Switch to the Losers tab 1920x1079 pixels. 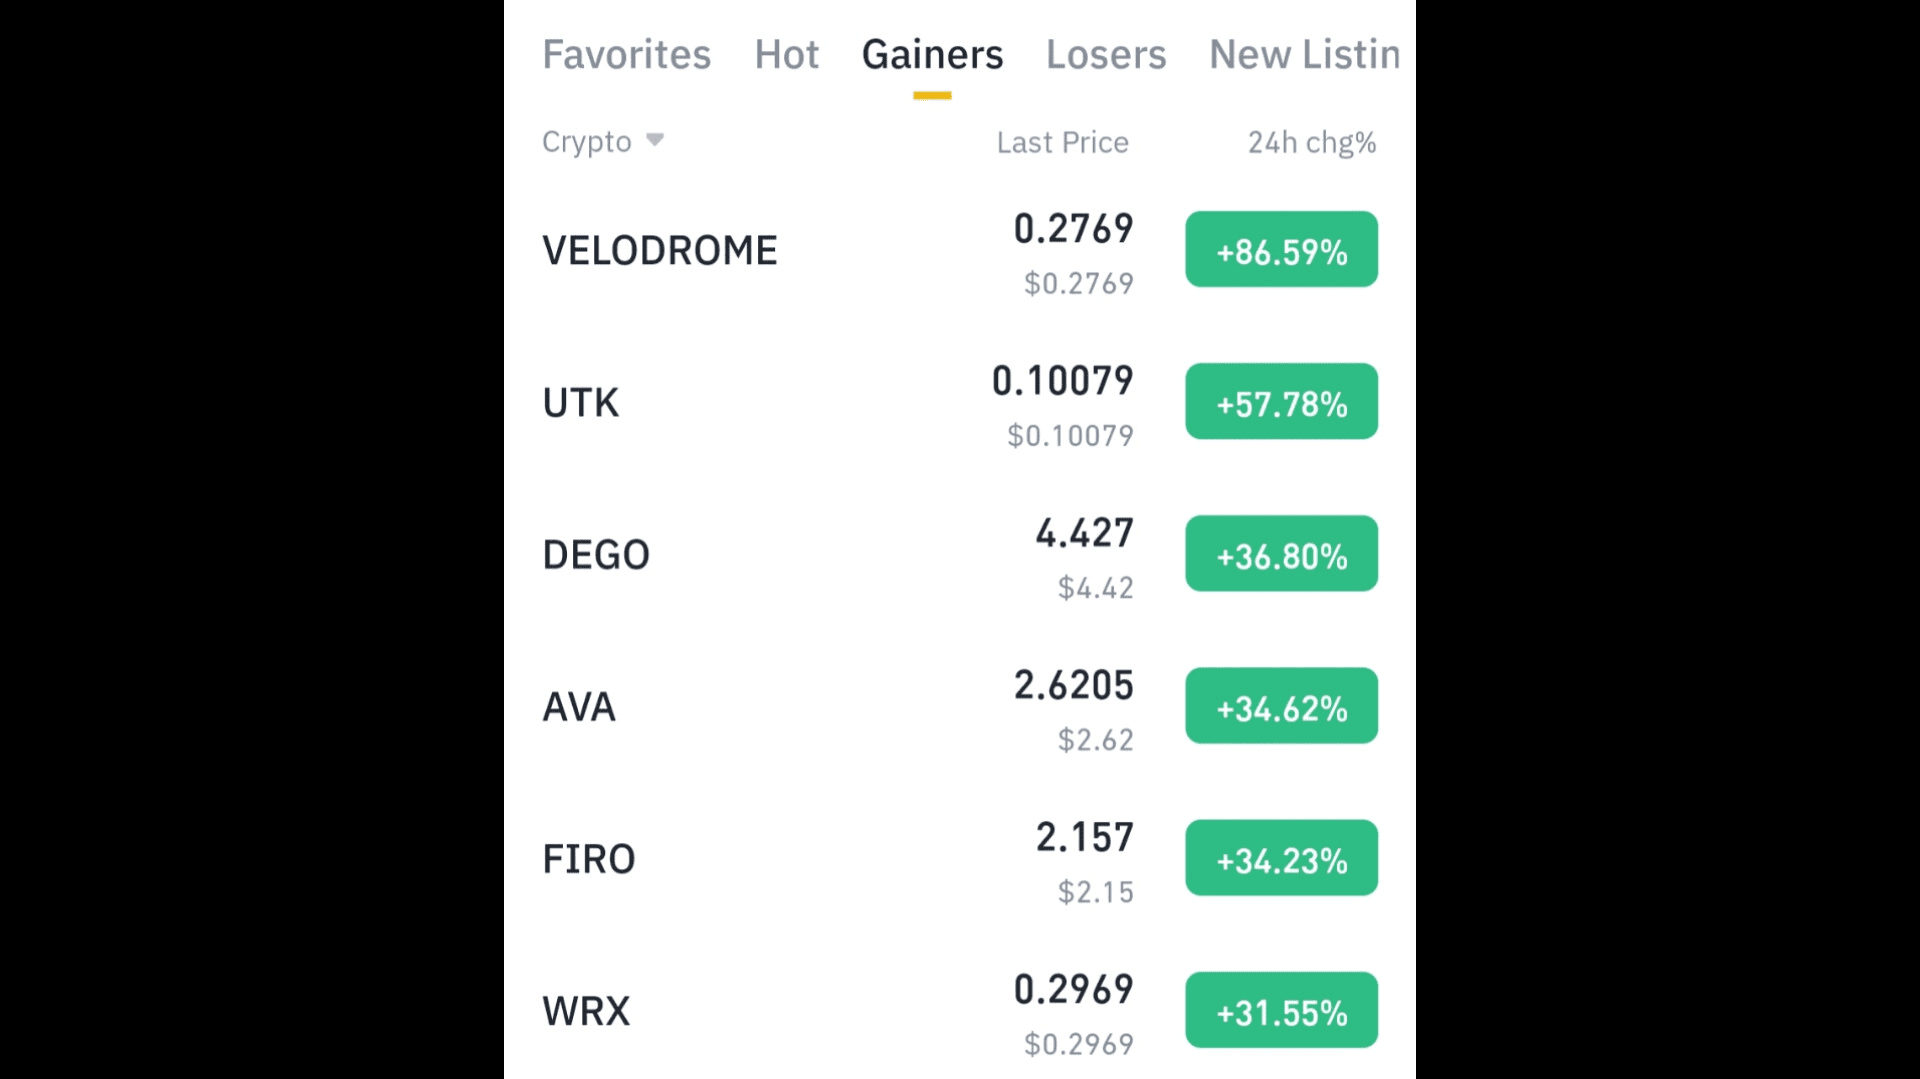click(1106, 55)
